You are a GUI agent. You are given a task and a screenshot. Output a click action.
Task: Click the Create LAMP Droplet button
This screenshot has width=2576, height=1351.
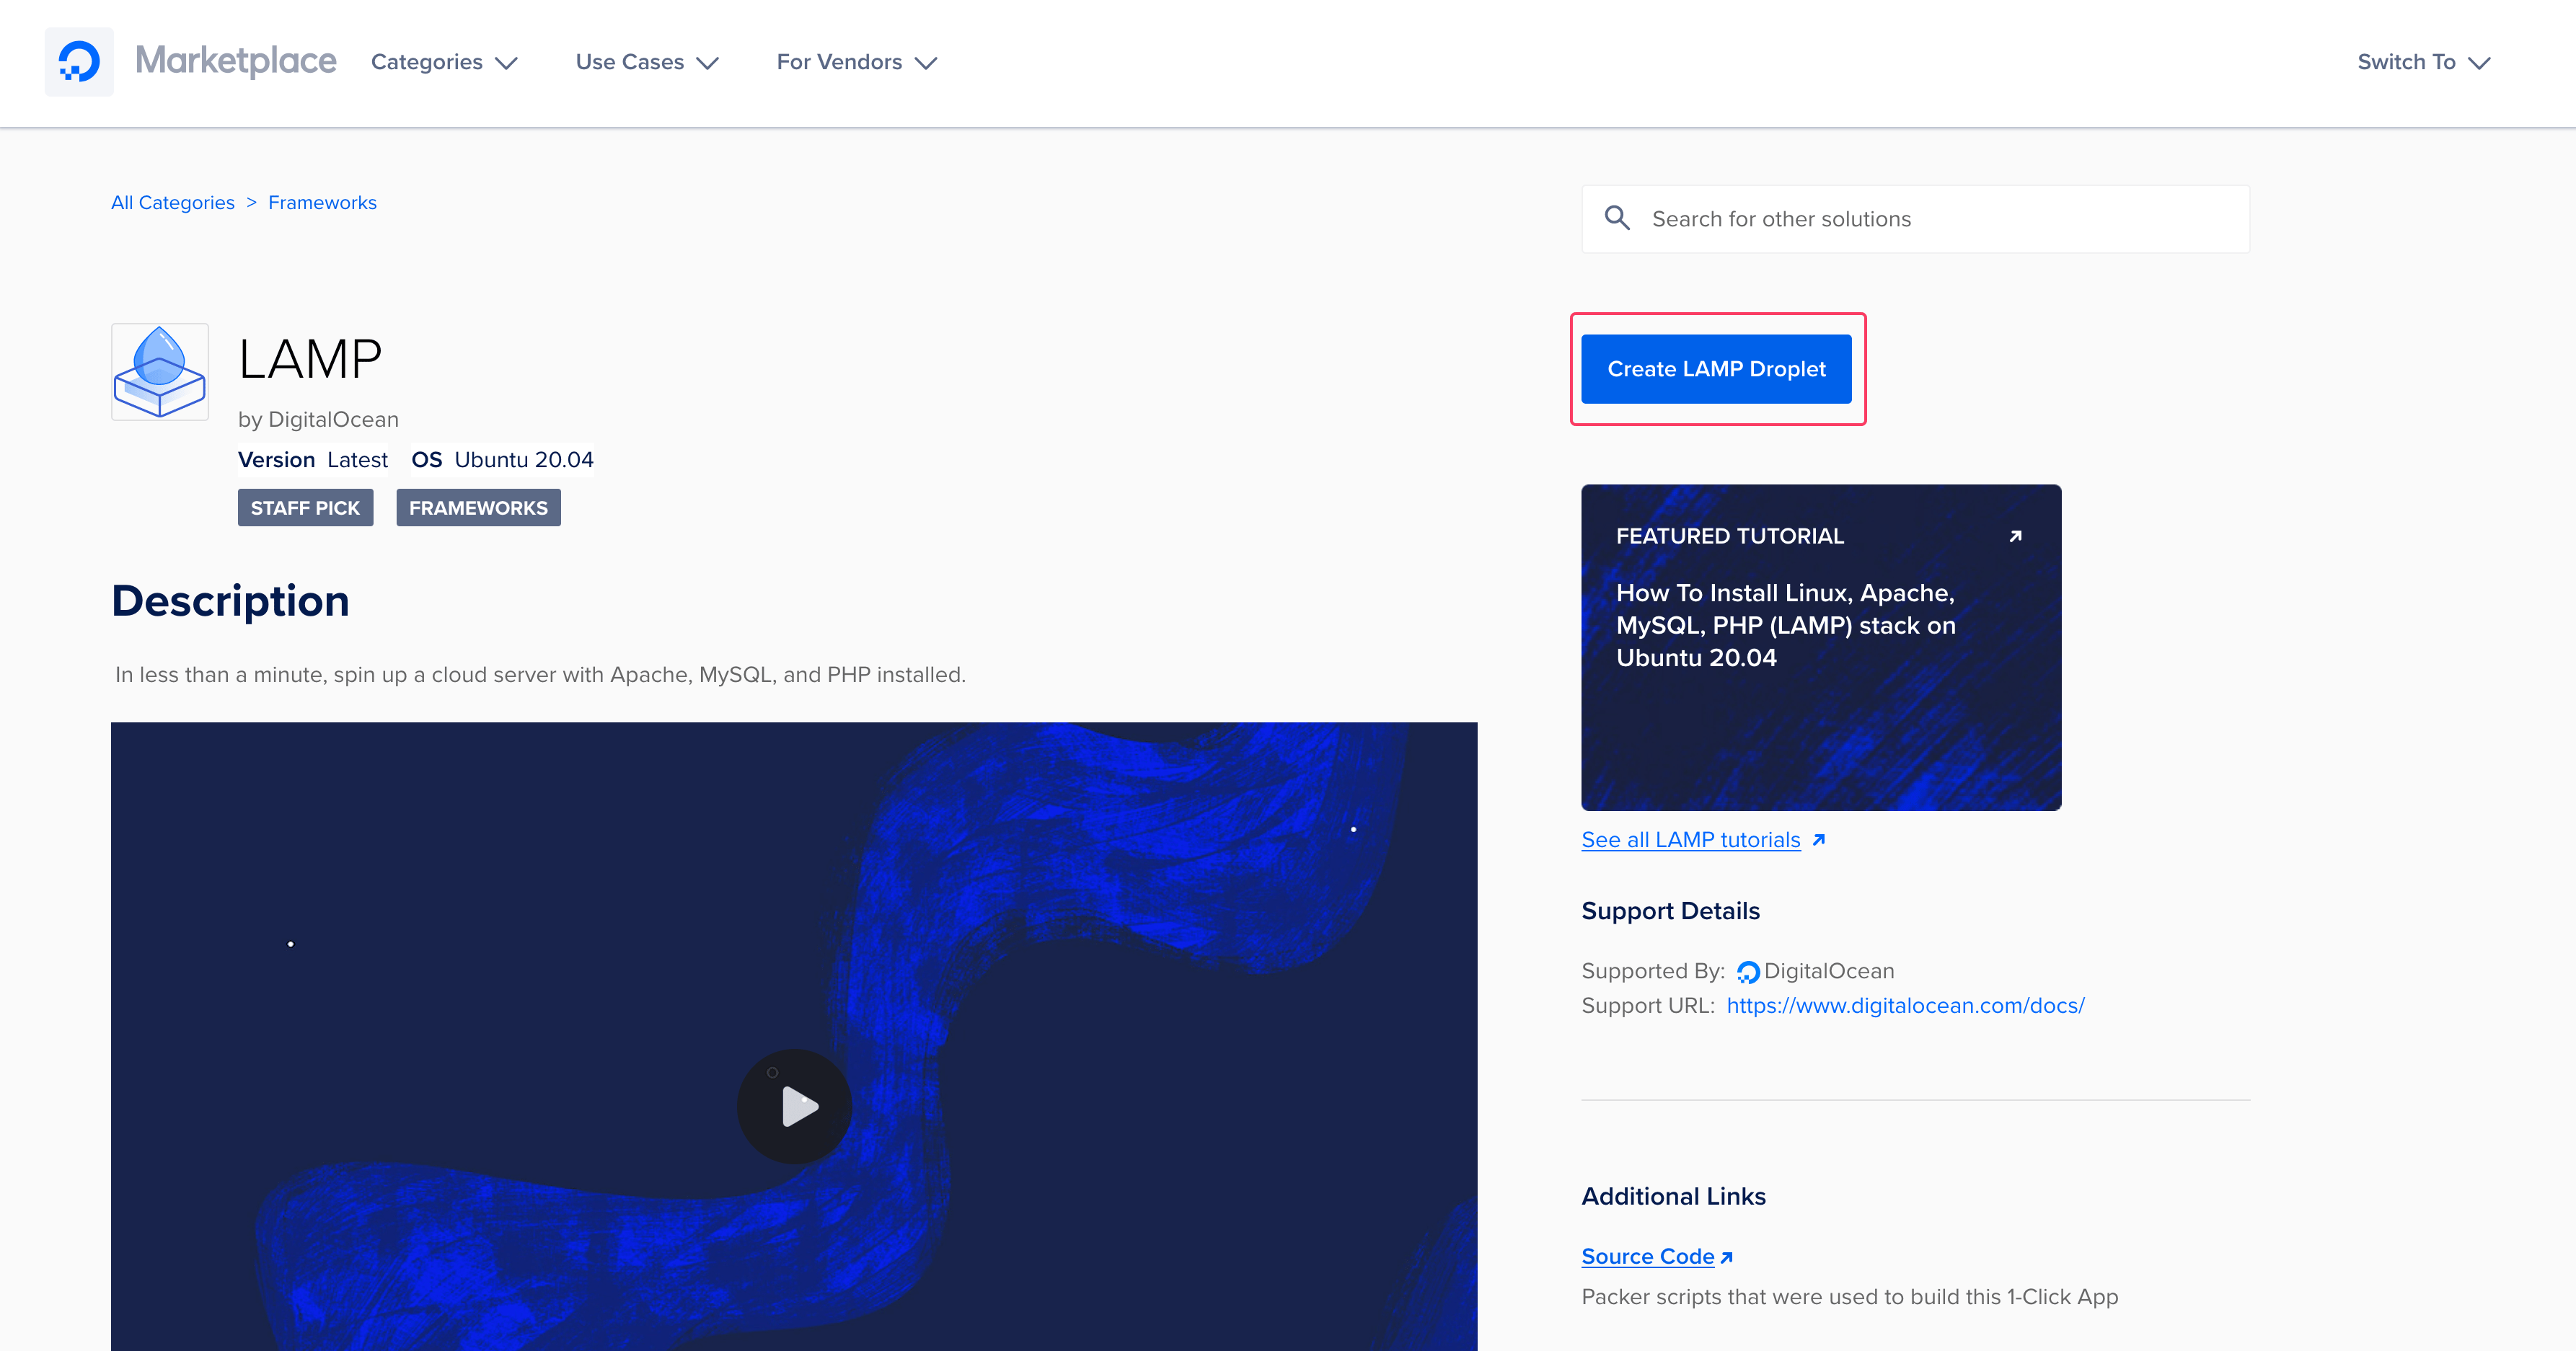[1716, 369]
